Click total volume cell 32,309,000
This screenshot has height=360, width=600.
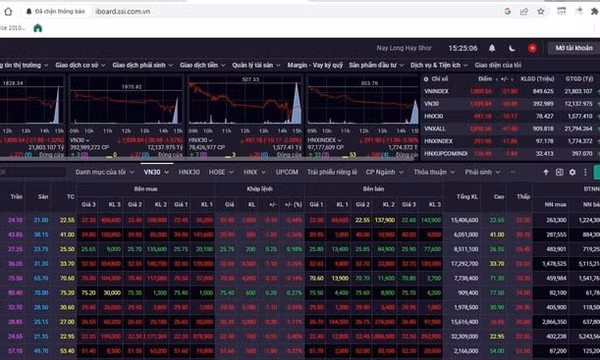pos(465,336)
